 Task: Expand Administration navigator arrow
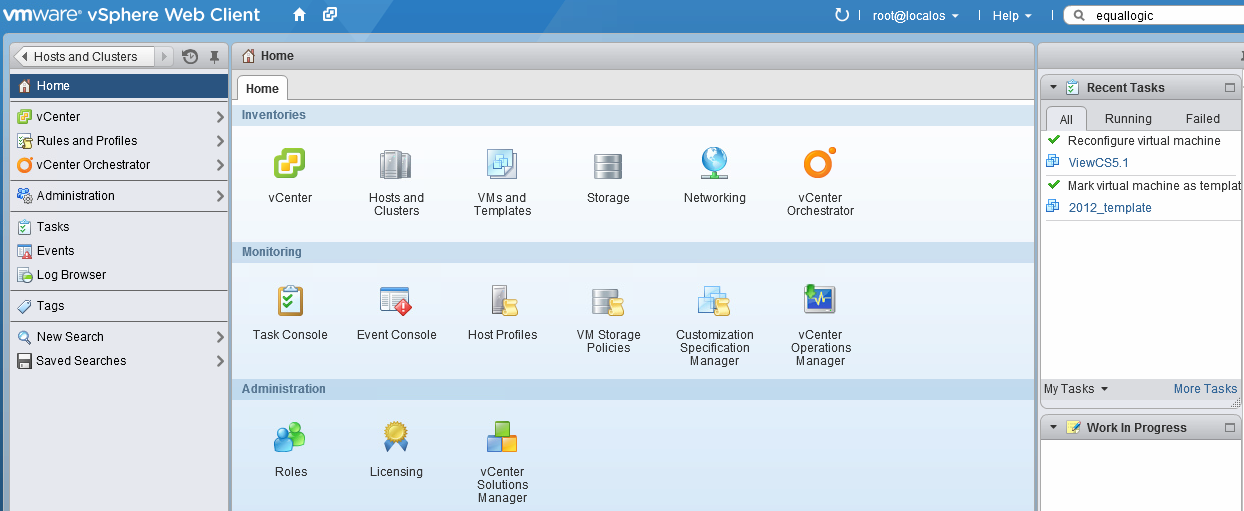click(220, 196)
